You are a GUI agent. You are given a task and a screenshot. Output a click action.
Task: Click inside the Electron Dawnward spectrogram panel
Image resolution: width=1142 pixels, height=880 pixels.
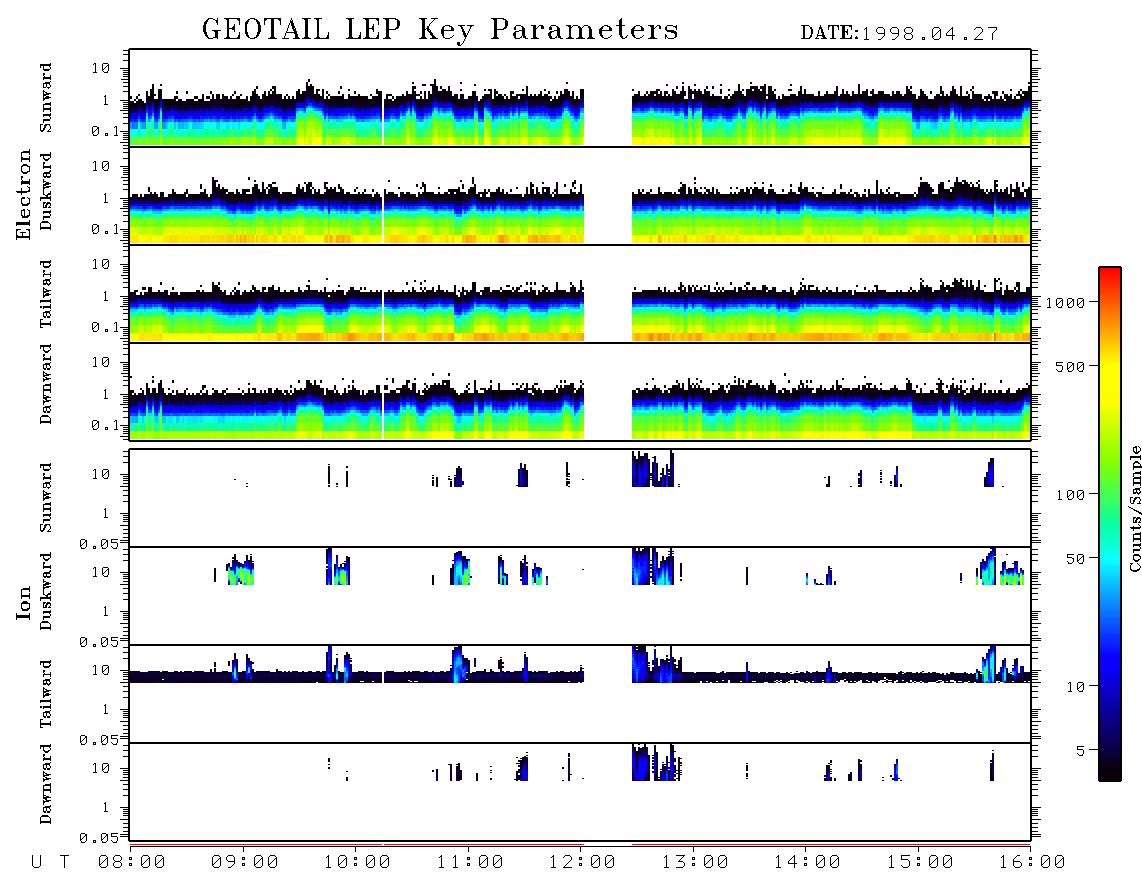[580, 391]
